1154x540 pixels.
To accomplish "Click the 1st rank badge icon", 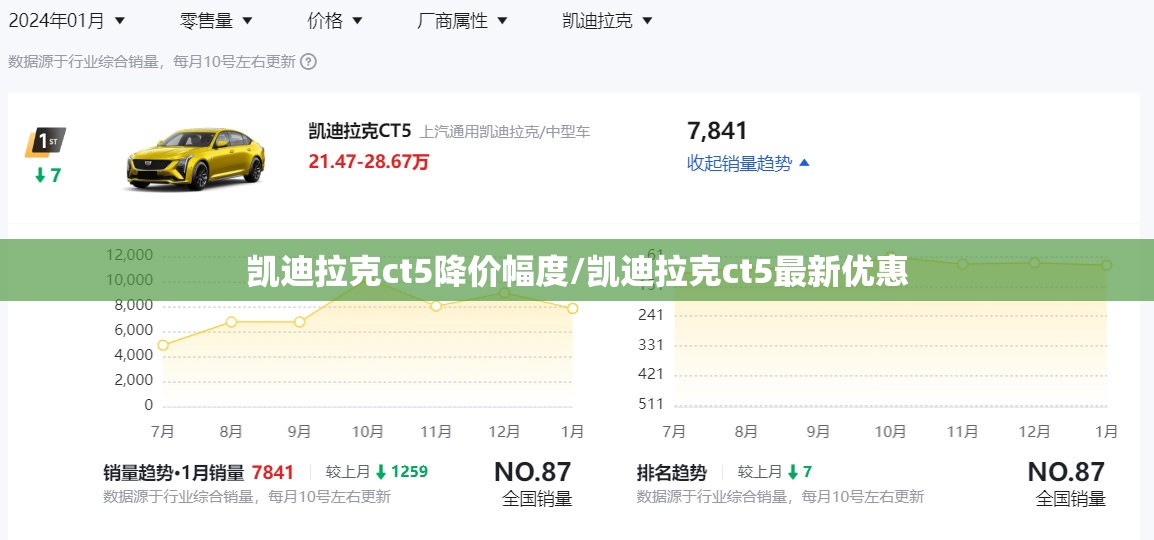I will pyautogui.click(x=46, y=142).
